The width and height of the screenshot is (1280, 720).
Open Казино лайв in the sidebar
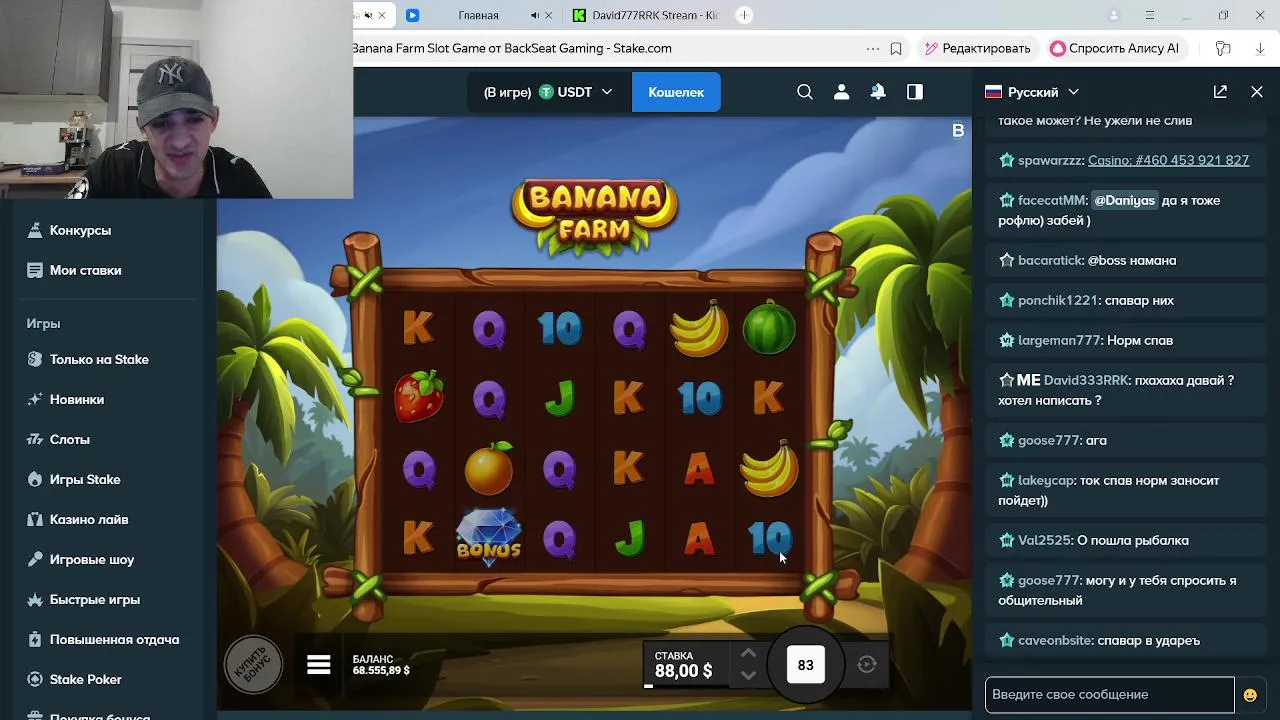[89, 519]
